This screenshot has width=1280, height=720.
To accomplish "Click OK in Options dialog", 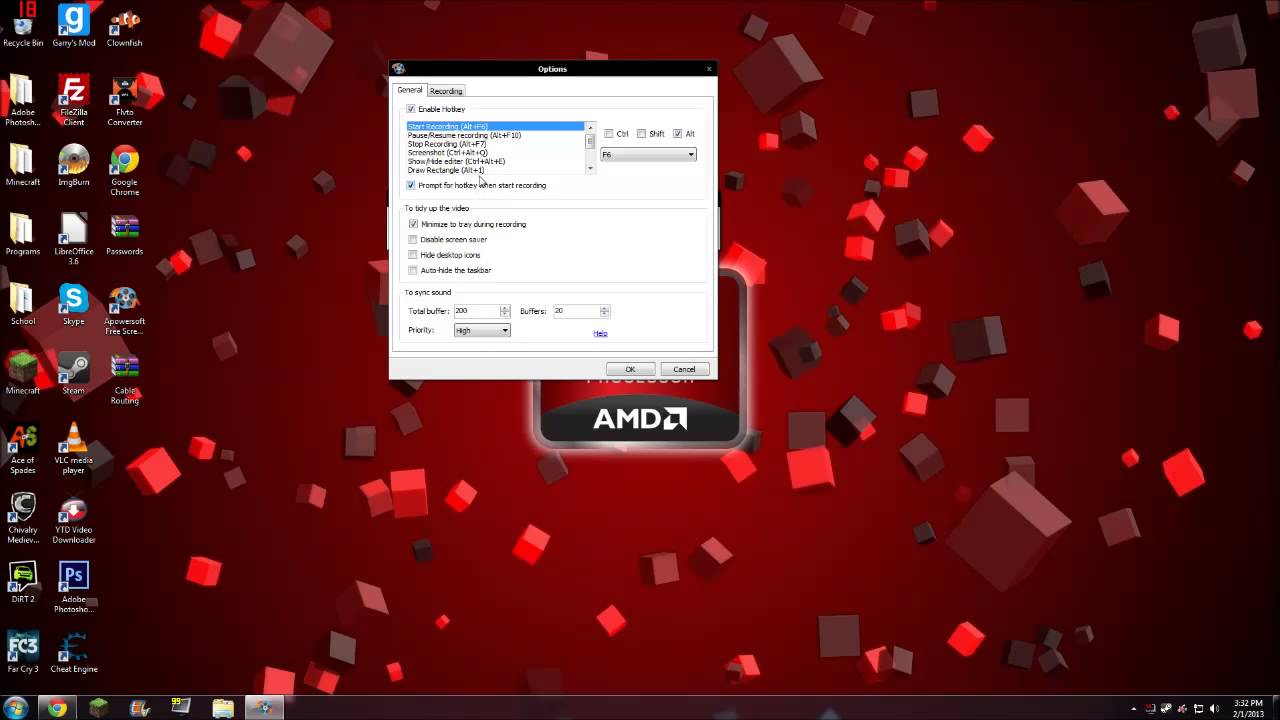I will pos(630,369).
